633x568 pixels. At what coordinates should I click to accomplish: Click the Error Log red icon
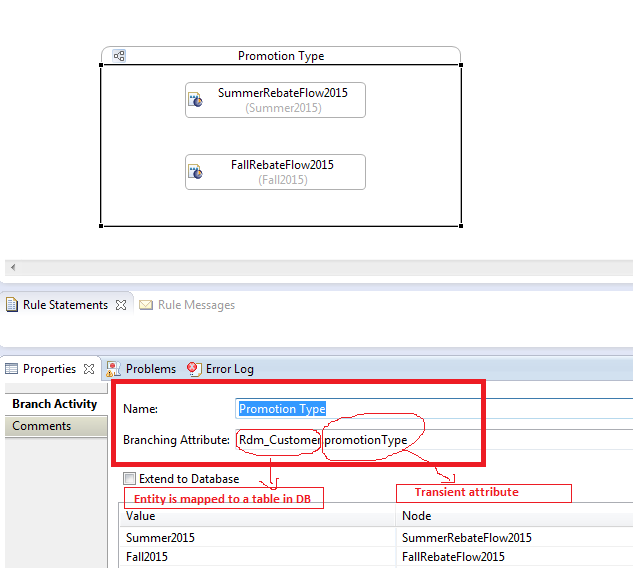click(194, 369)
